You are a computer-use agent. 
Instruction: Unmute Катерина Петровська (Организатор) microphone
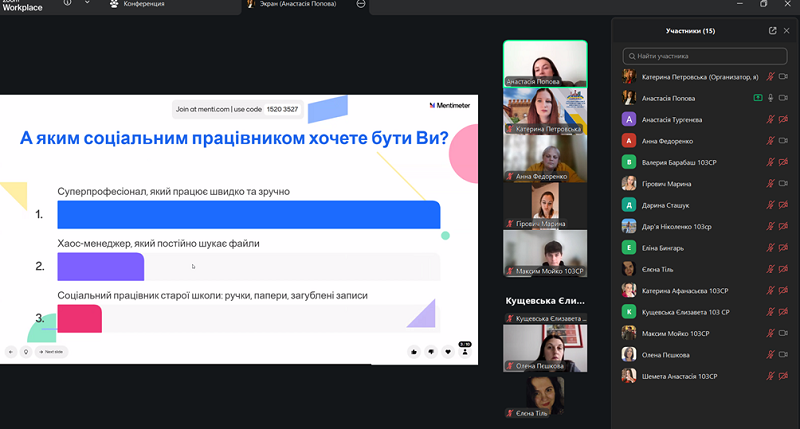[x=771, y=76]
